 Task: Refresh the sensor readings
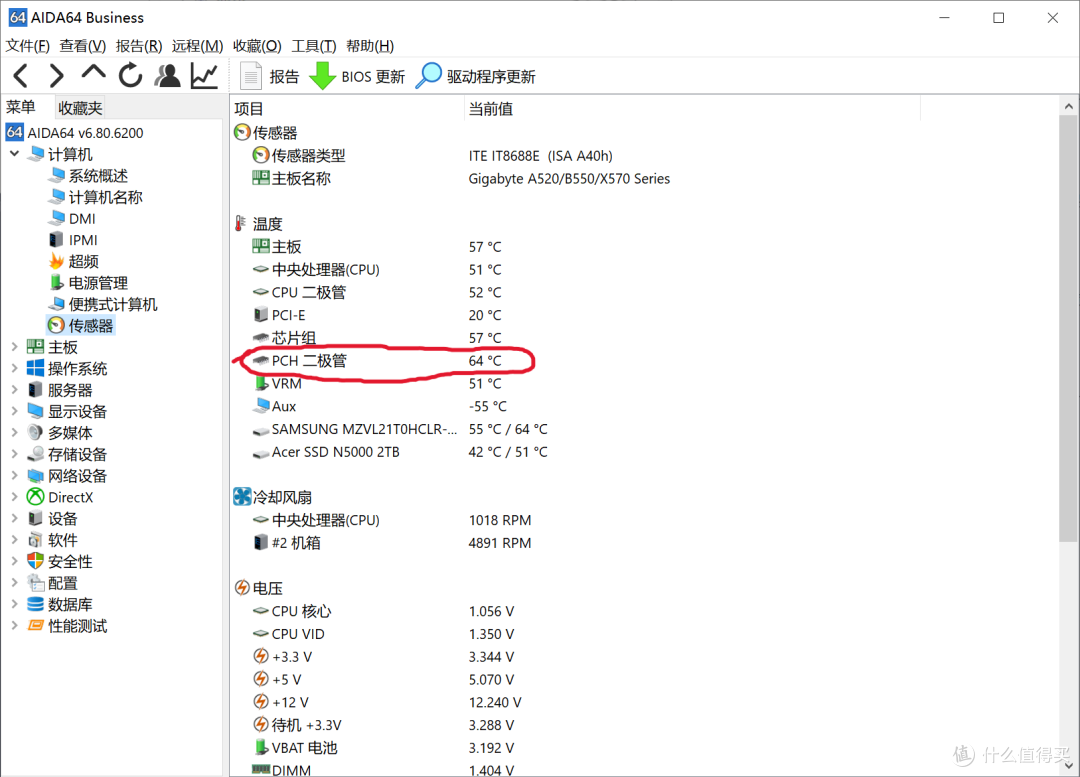[130, 76]
